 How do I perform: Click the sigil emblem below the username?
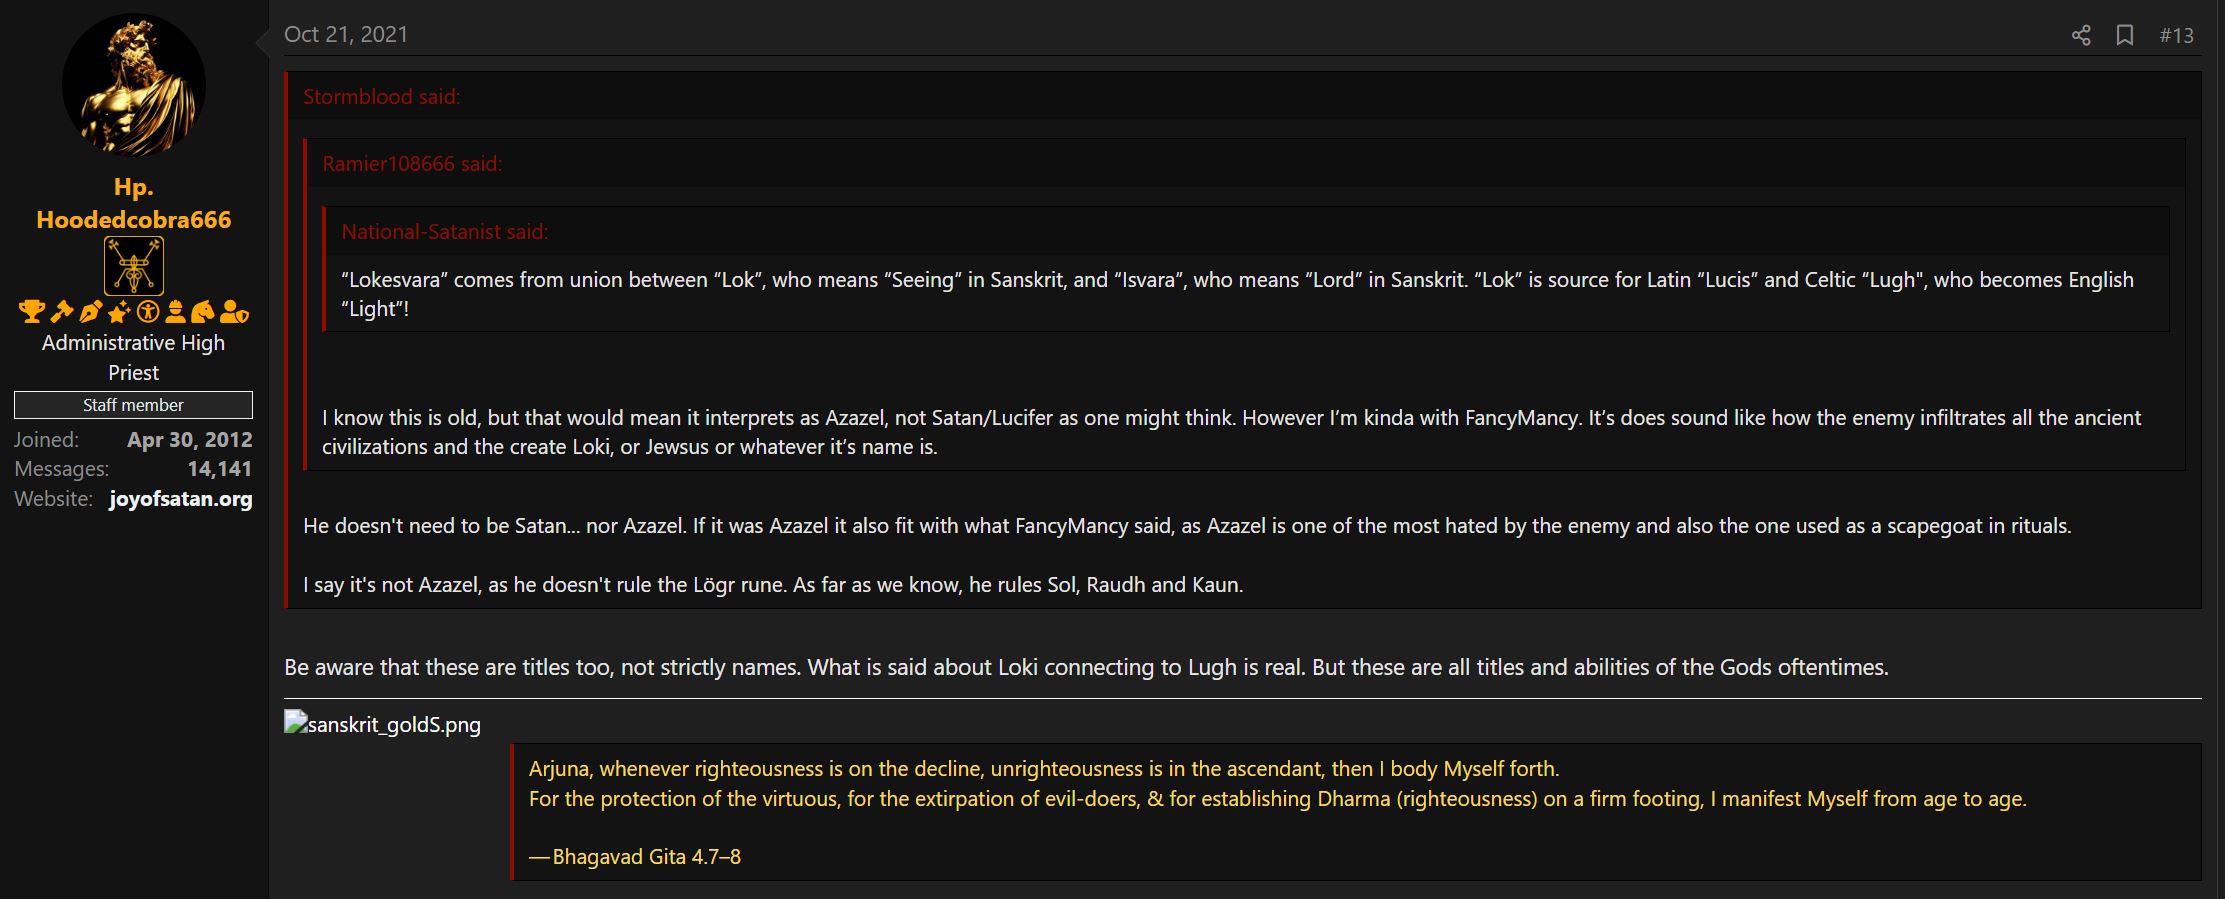pyautogui.click(x=133, y=266)
